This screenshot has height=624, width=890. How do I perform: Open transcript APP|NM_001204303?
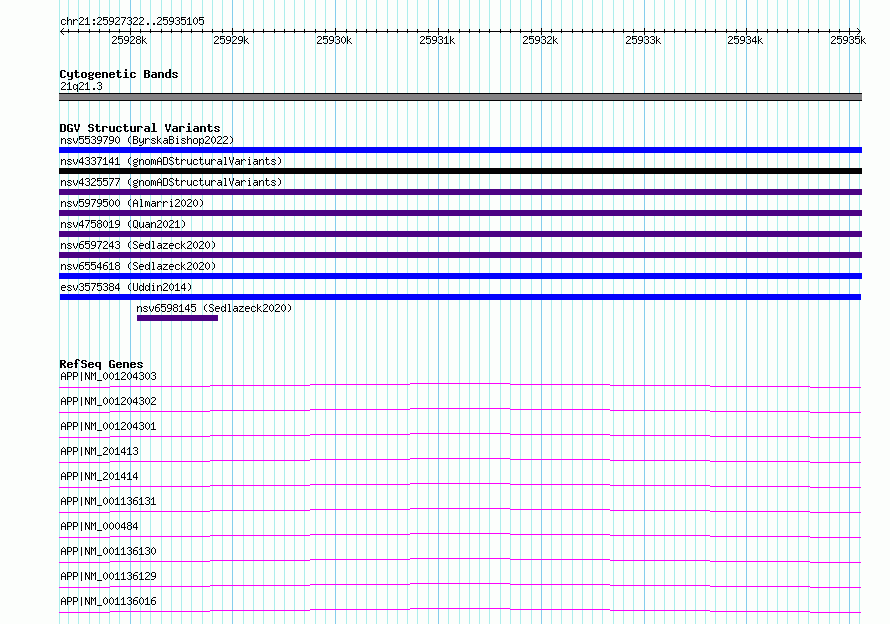click(x=108, y=376)
